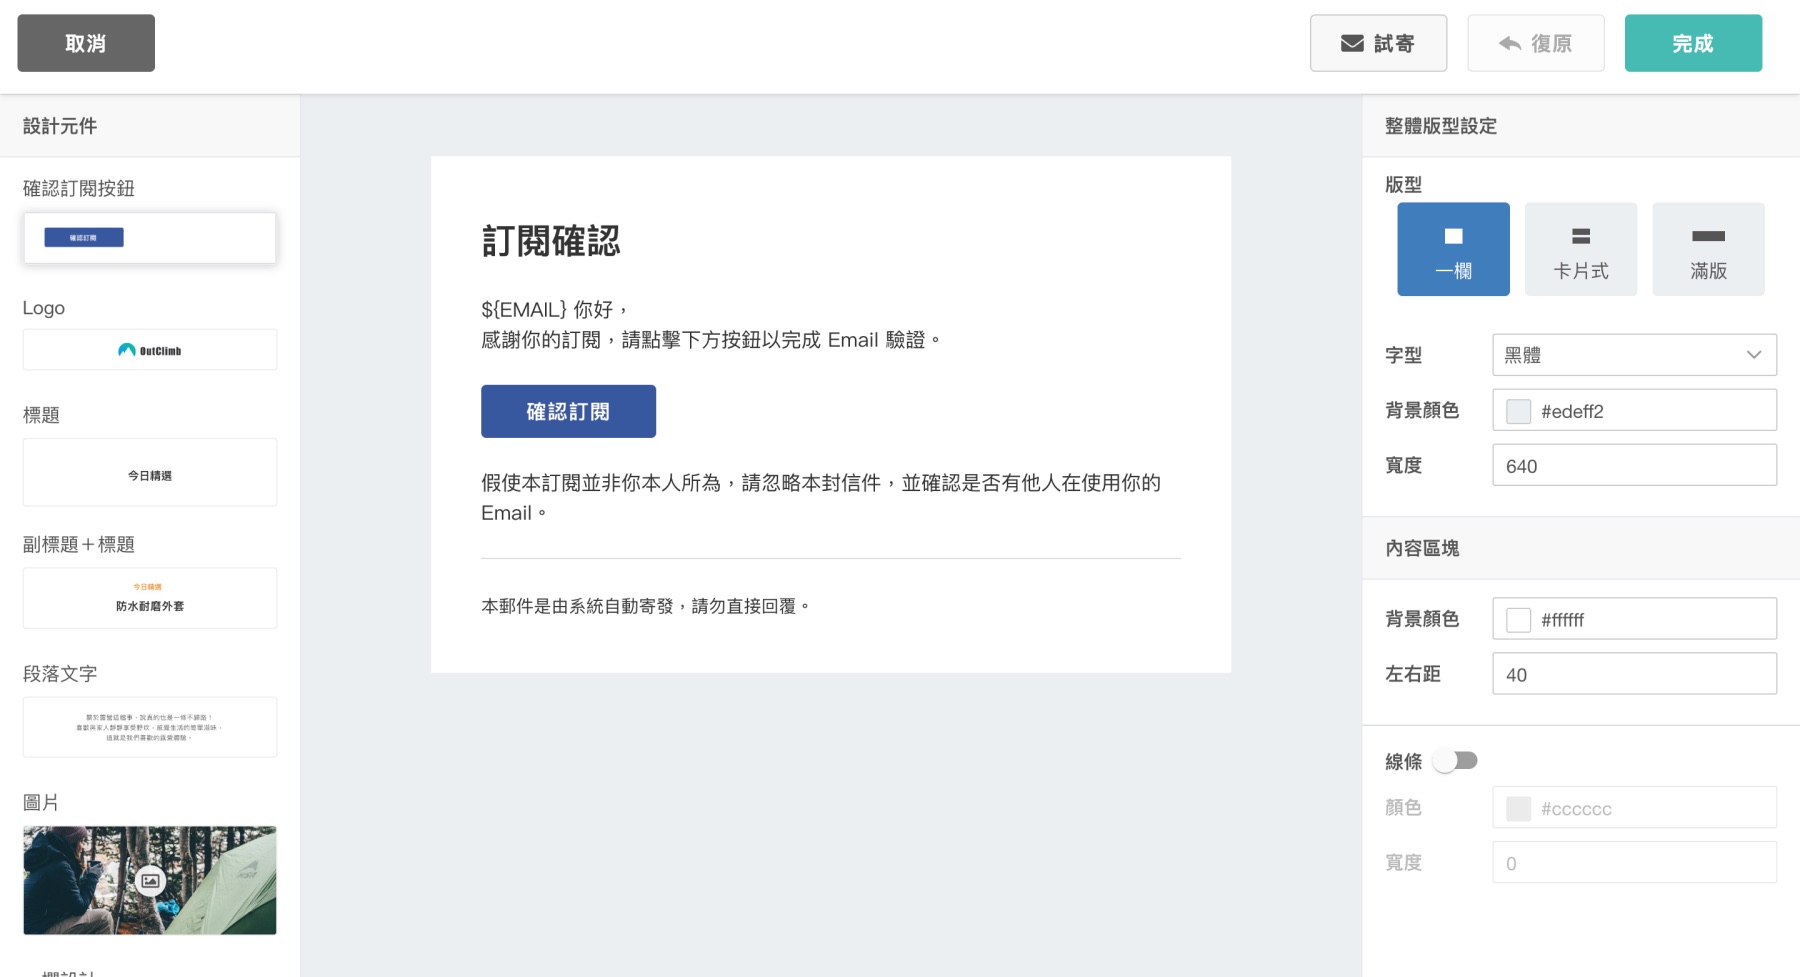This screenshot has height=977, width=1800.
Task: Send a test email with 試寄
Action: pyautogui.click(x=1378, y=43)
